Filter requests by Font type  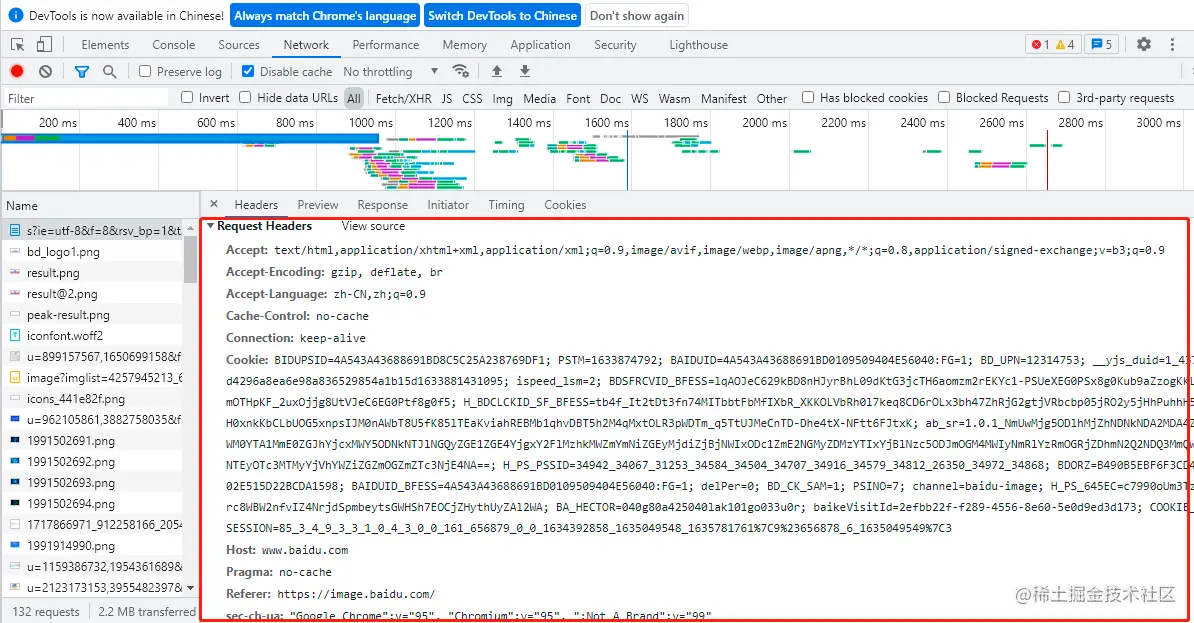(x=578, y=98)
